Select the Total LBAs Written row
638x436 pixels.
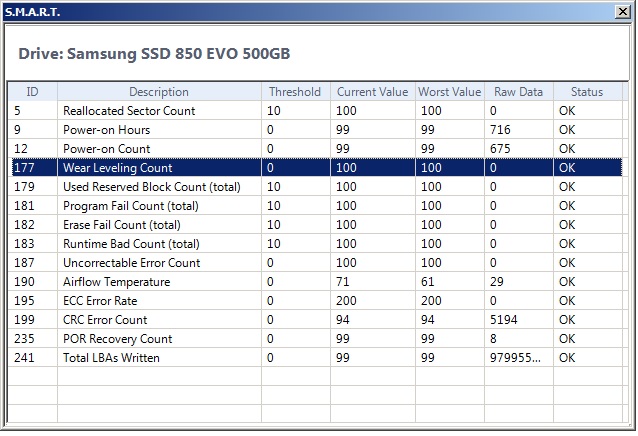(315, 358)
